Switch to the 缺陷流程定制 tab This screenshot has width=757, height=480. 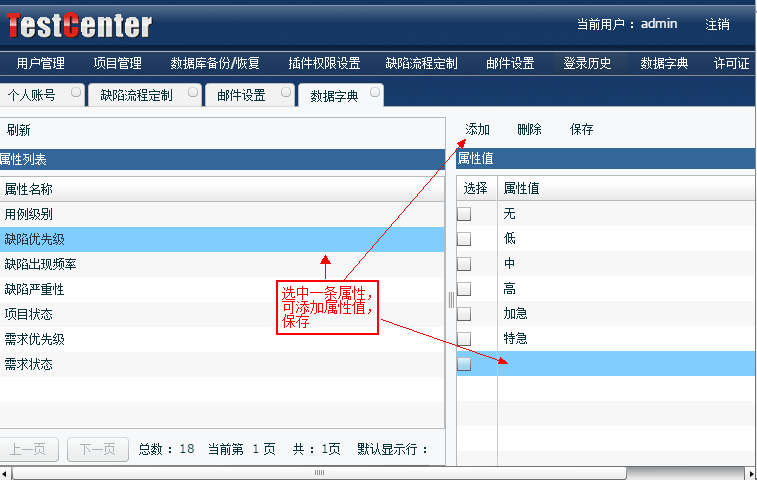pyautogui.click(x=135, y=96)
